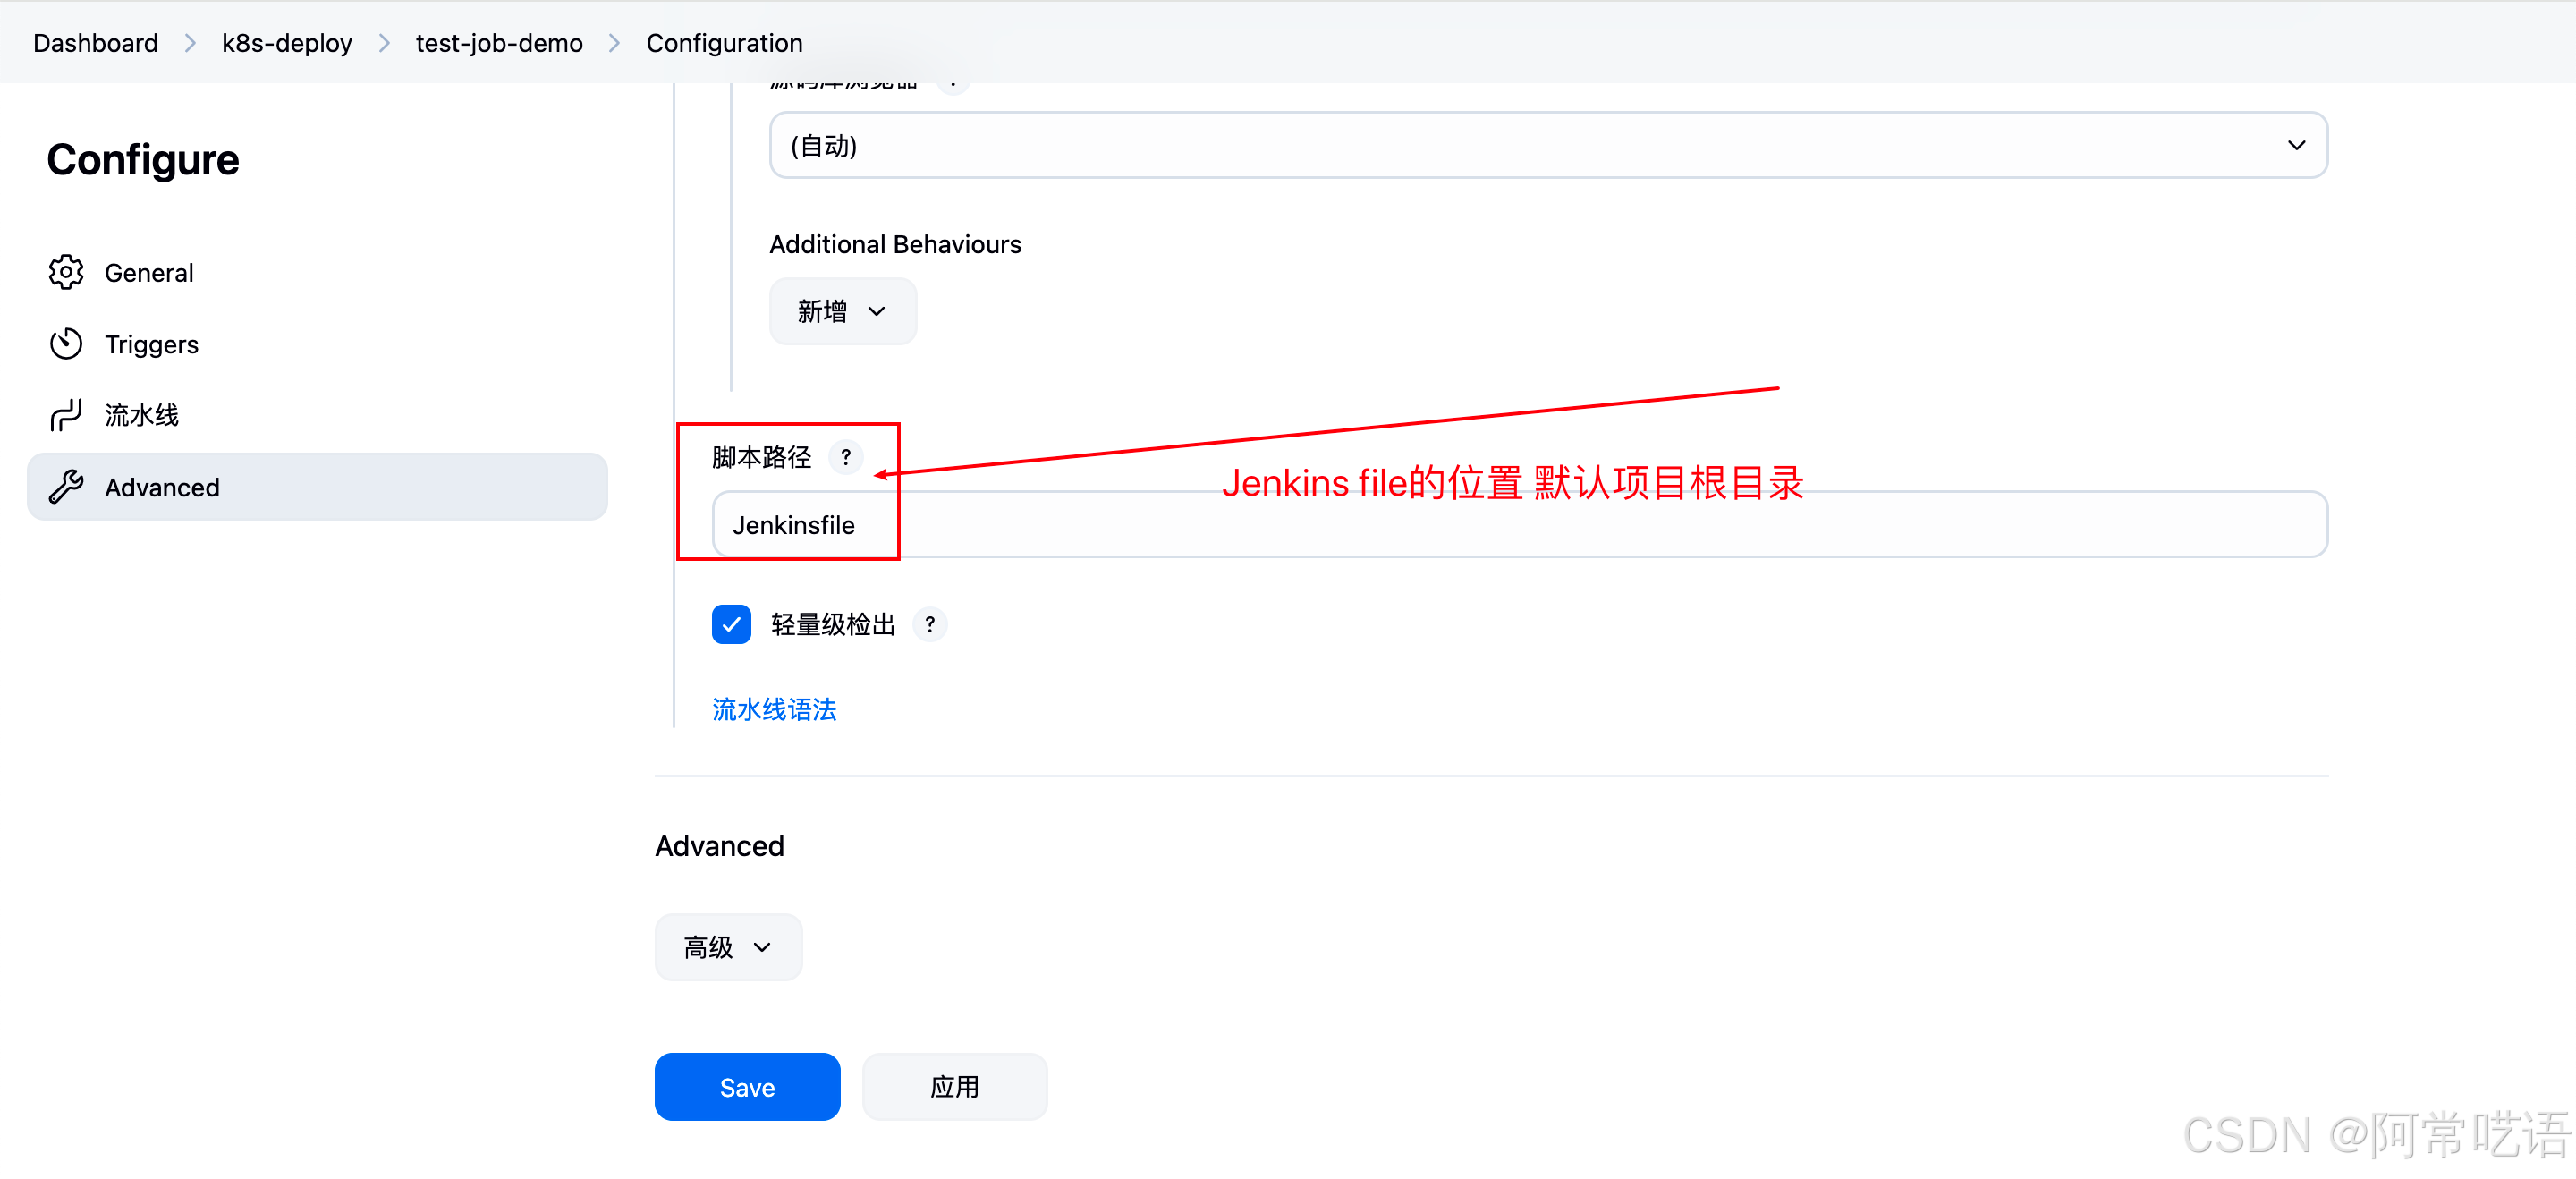Click the General gear icon
This screenshot has height=1179, width=2576.
tap(66, 272)
